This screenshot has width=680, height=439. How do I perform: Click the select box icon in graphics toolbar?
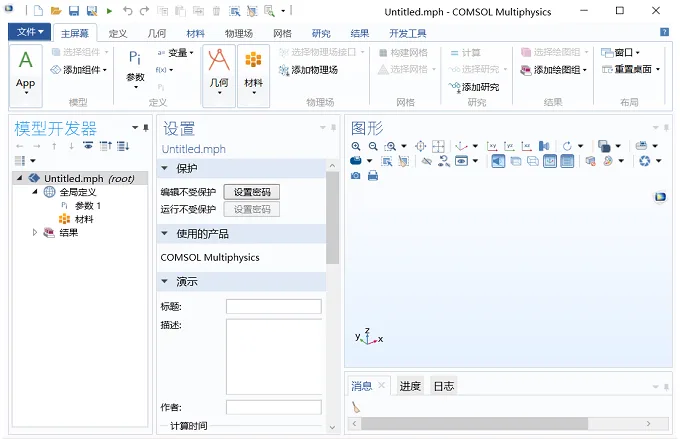[386, 161]
